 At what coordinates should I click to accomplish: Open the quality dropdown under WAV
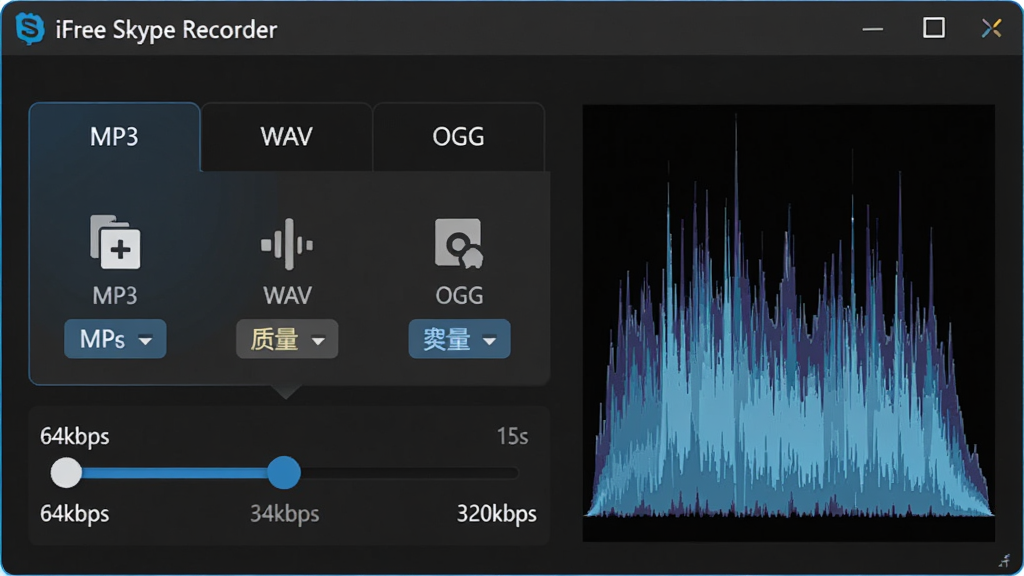pyautogui.click(x=287, y=339)
